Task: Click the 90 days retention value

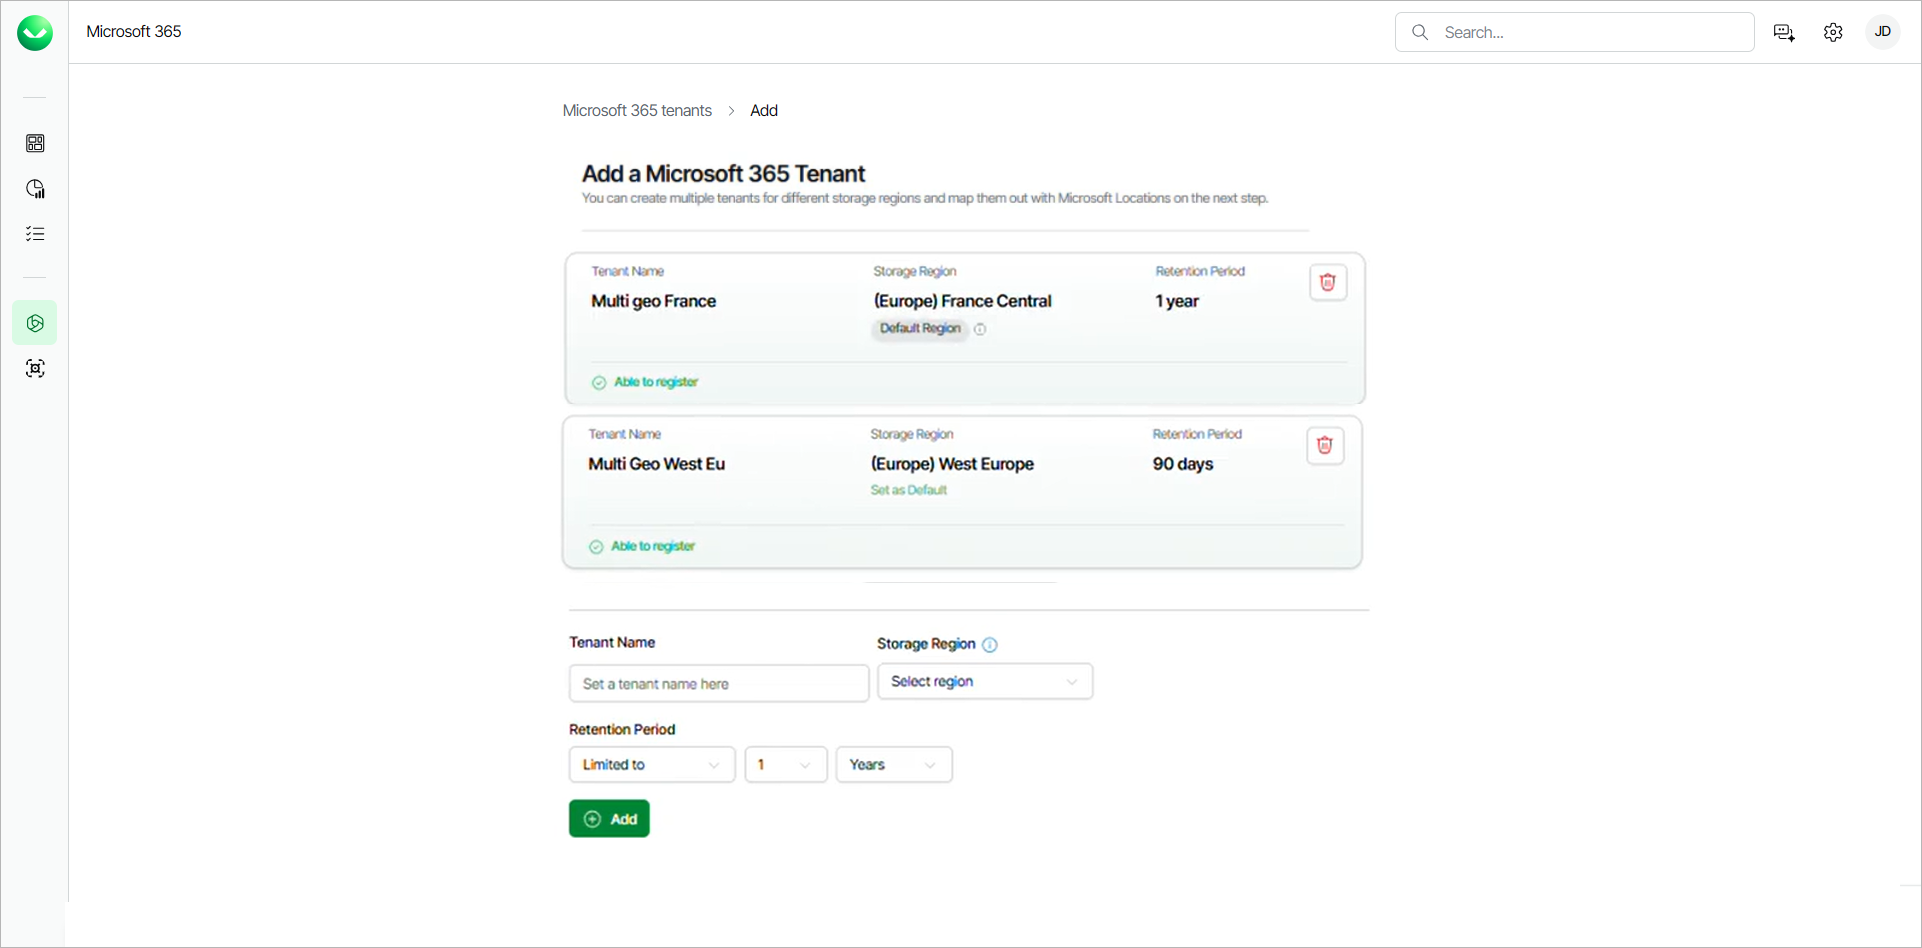Action: (1183, 464)
